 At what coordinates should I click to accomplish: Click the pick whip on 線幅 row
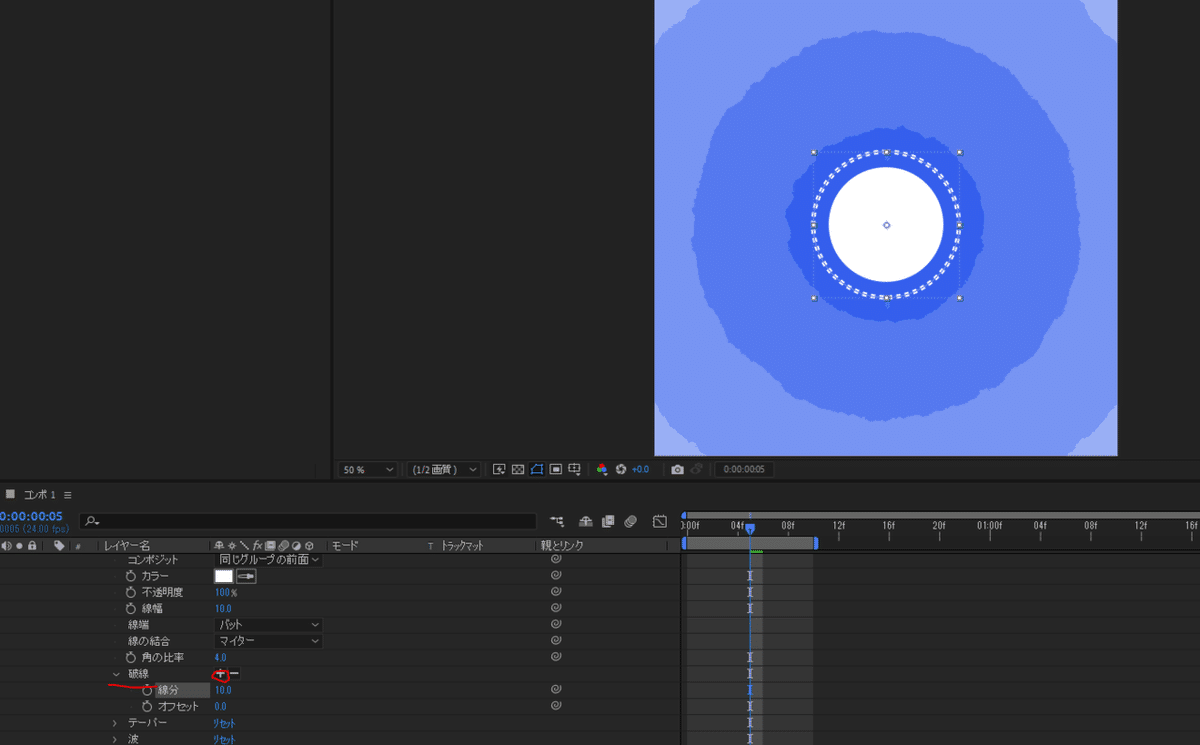click(x=556, y=608)
